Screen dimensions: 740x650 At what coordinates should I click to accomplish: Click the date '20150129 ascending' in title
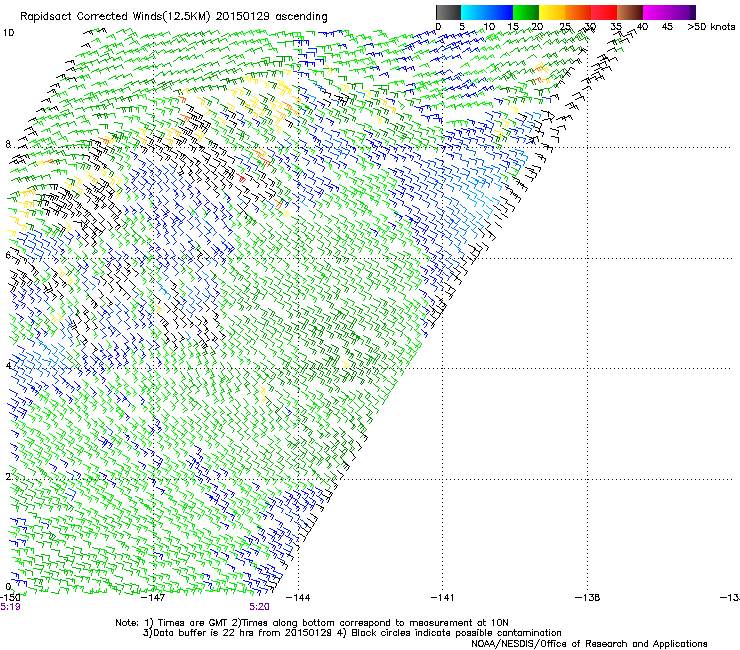(x=271, y=17)
